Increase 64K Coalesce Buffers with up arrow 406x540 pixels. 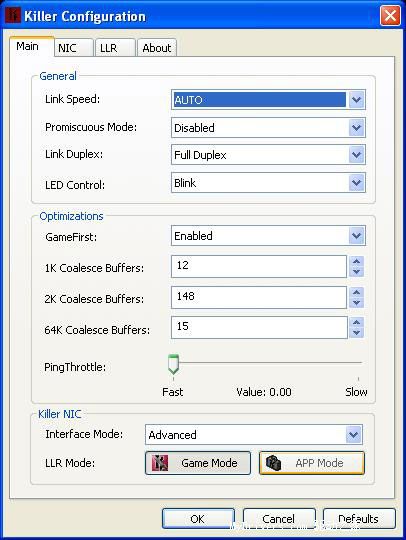pos(357,322)
